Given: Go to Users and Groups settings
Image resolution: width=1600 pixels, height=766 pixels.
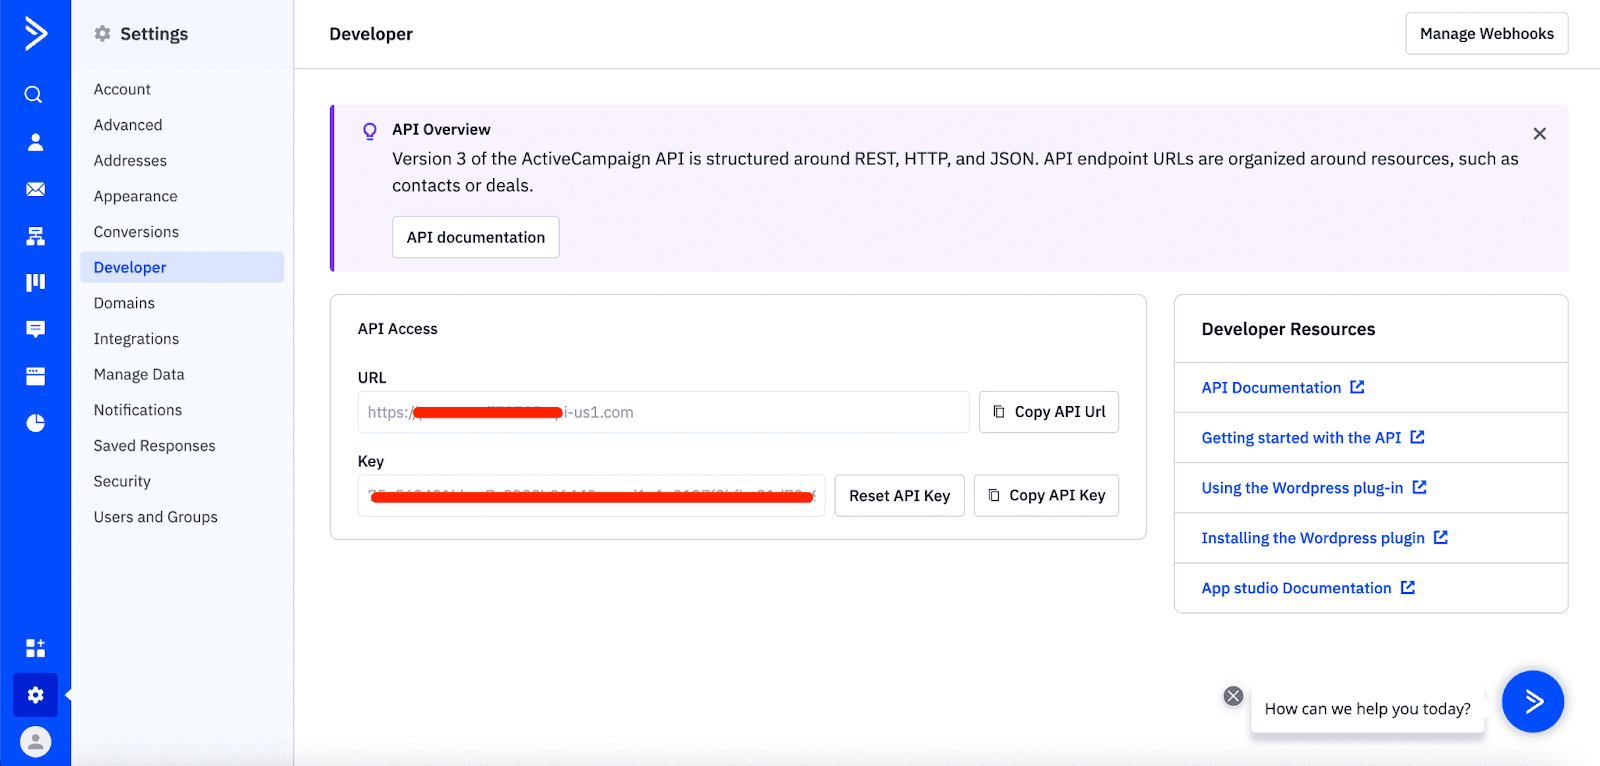Looking at the screenshot, I should (155, 517).
